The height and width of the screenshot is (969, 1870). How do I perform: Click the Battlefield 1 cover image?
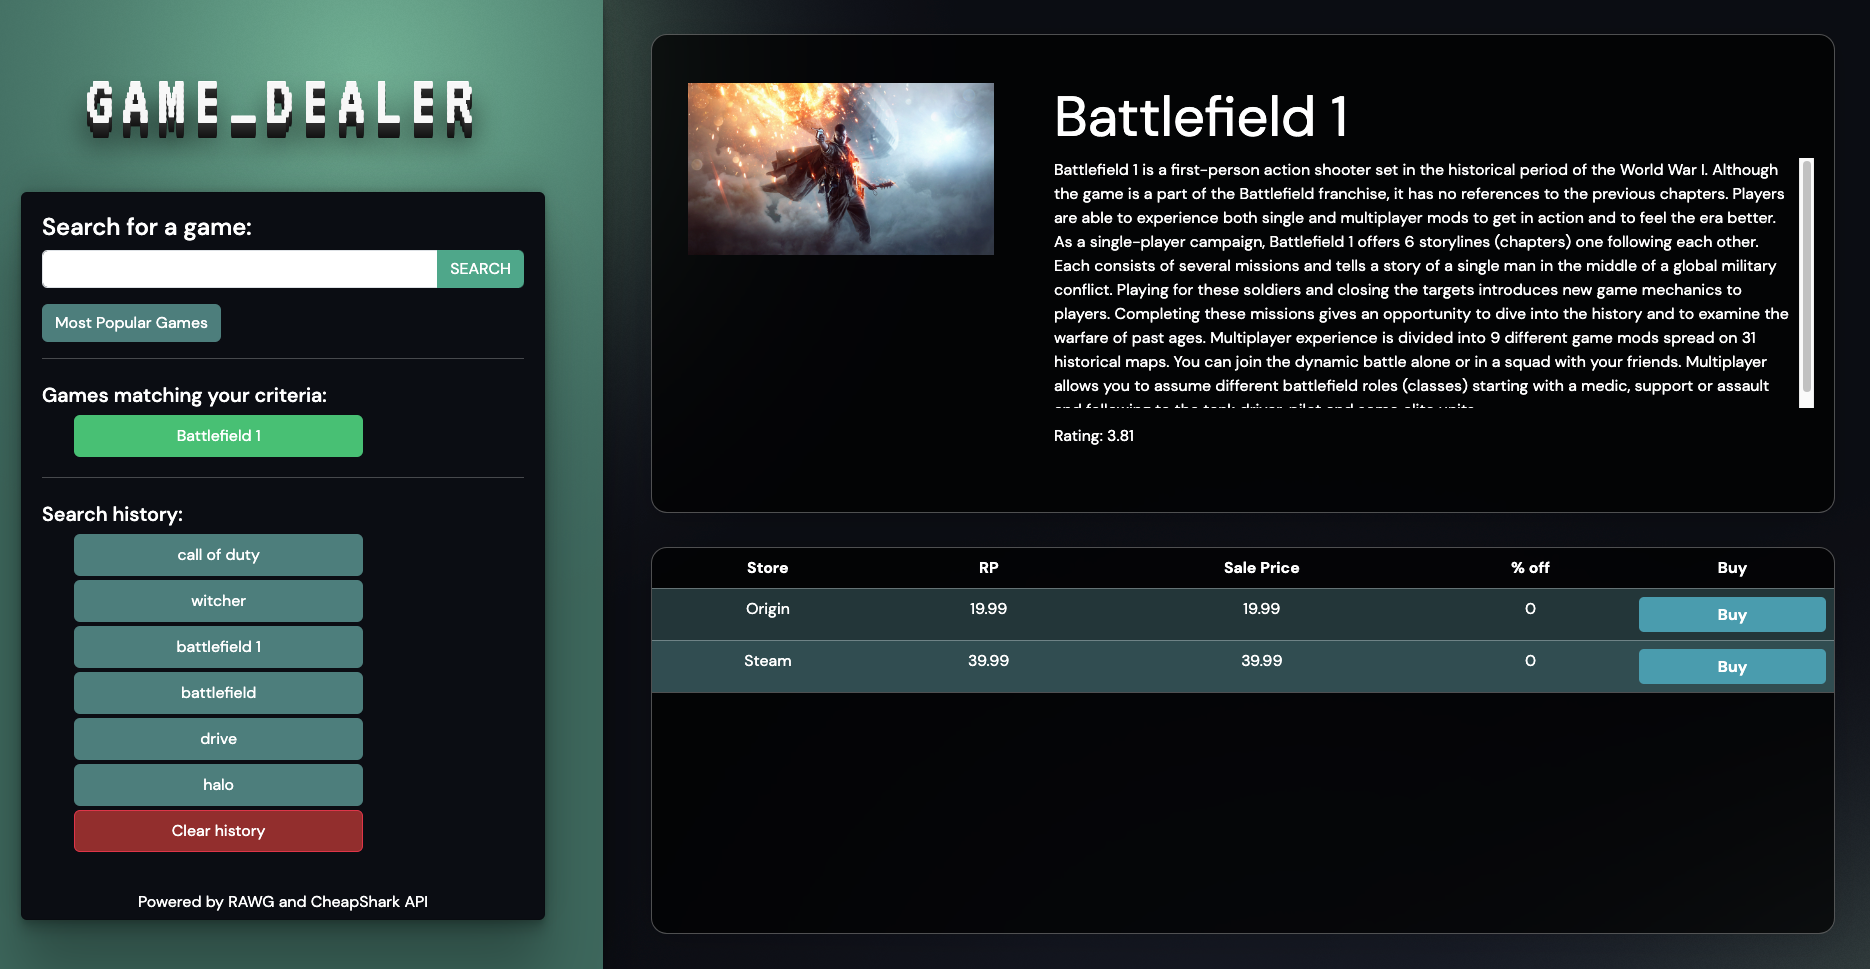pos(841,169)
